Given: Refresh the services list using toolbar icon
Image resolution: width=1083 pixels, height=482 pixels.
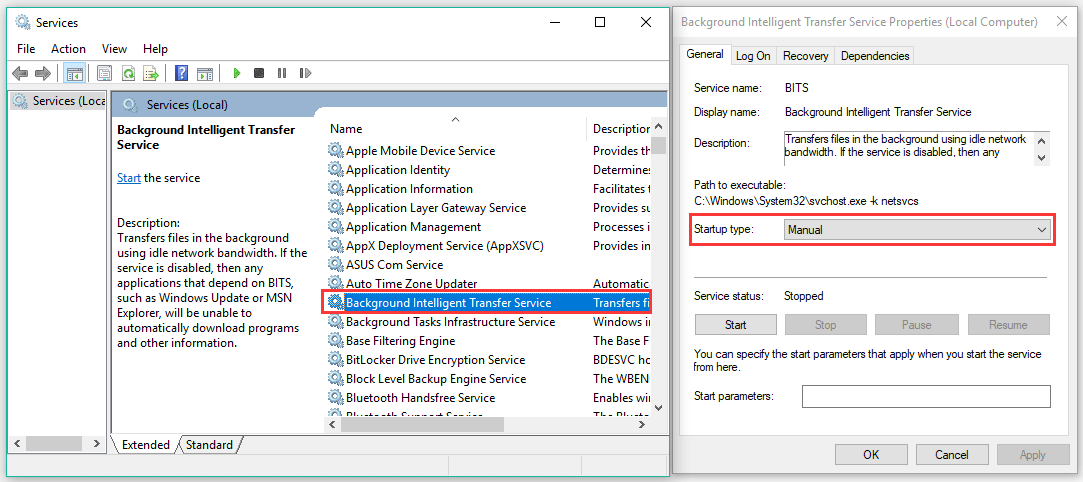Looking at the screenshot, I should tap(128, 73).
